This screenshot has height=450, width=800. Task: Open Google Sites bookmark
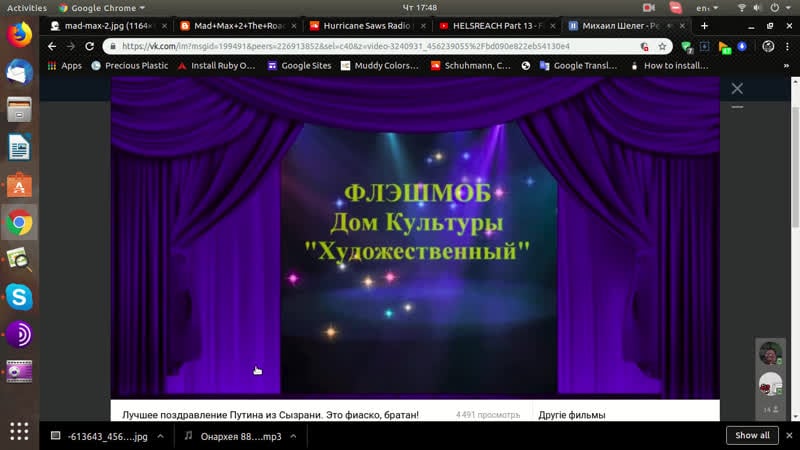click(299, 66)
